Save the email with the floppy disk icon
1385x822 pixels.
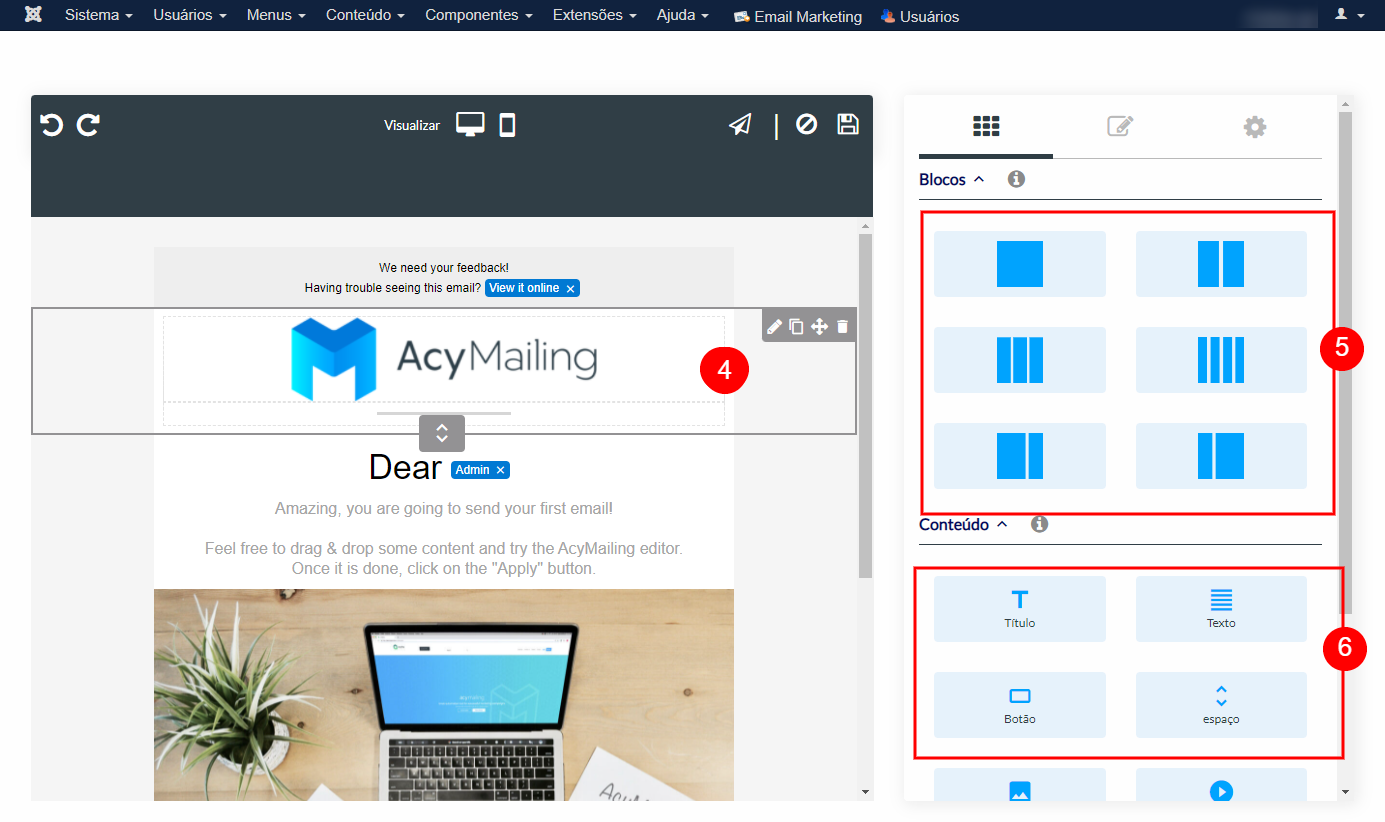tap(847, 124)
